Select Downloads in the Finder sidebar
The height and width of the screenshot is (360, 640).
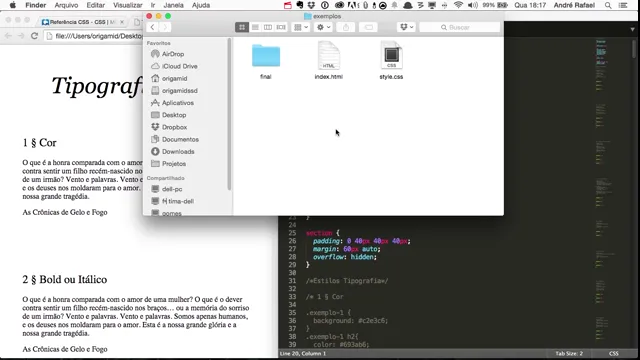tap(178, 151)
